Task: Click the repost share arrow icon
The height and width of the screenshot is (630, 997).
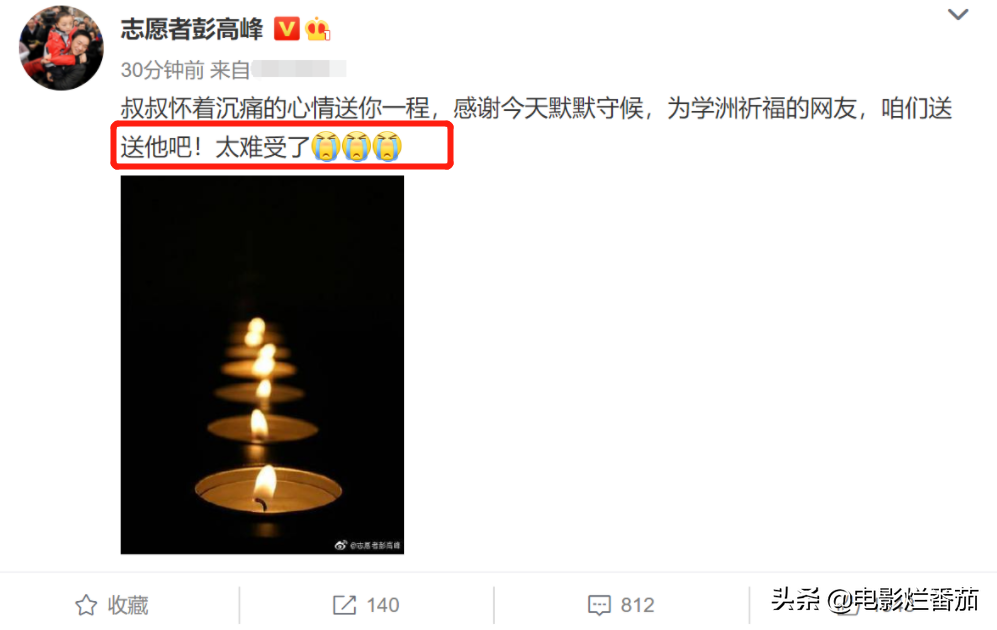Action: [x=345, y=605]
